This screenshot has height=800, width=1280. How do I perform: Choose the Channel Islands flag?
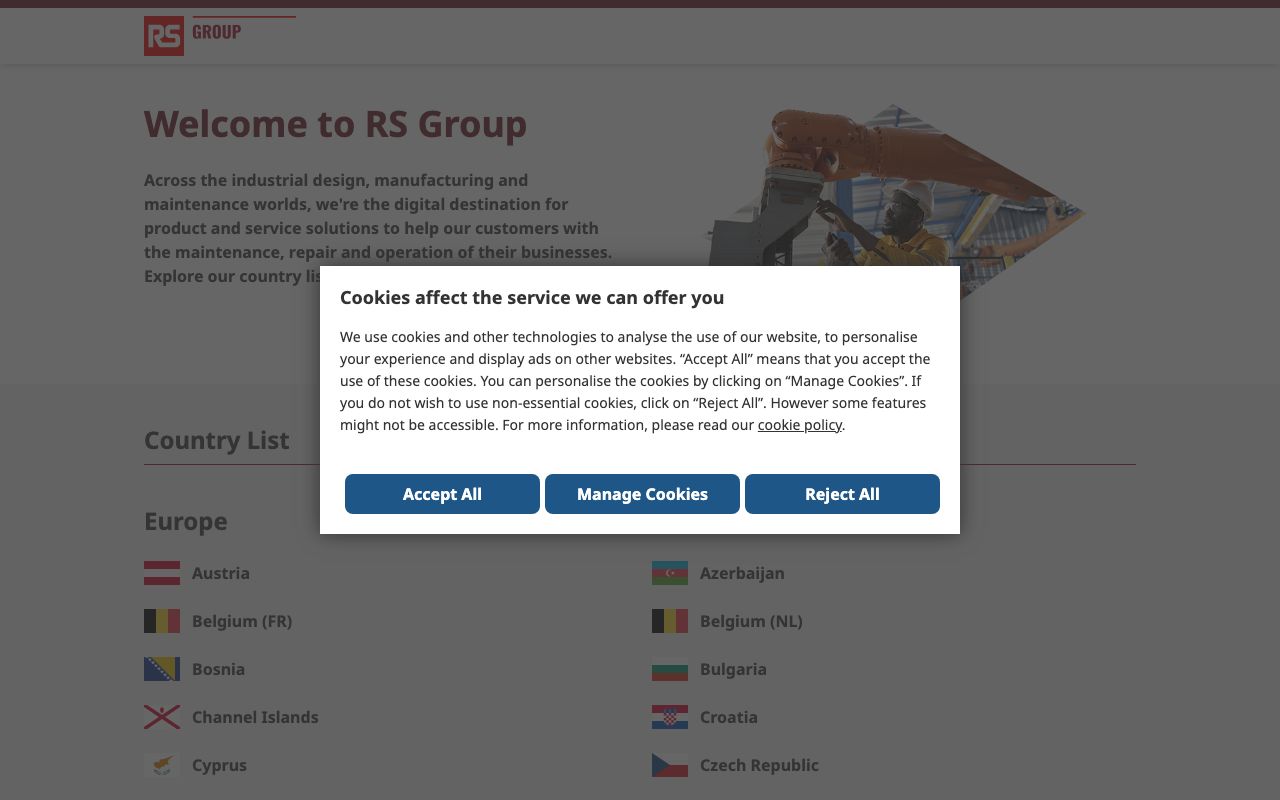[162, 717]
